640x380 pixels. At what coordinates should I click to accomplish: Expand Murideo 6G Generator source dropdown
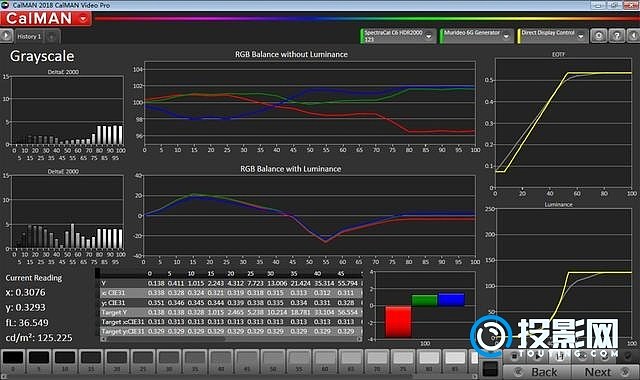click(506, 36)
